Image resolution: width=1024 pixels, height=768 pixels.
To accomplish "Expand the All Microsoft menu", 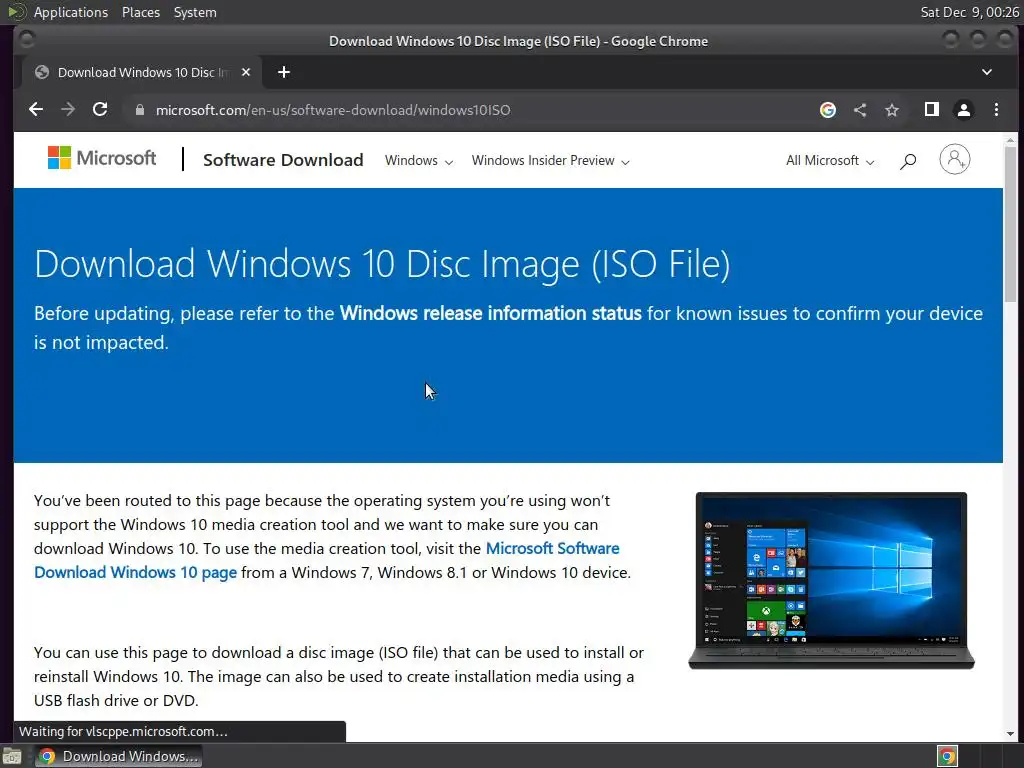I will tap(830, 161).
